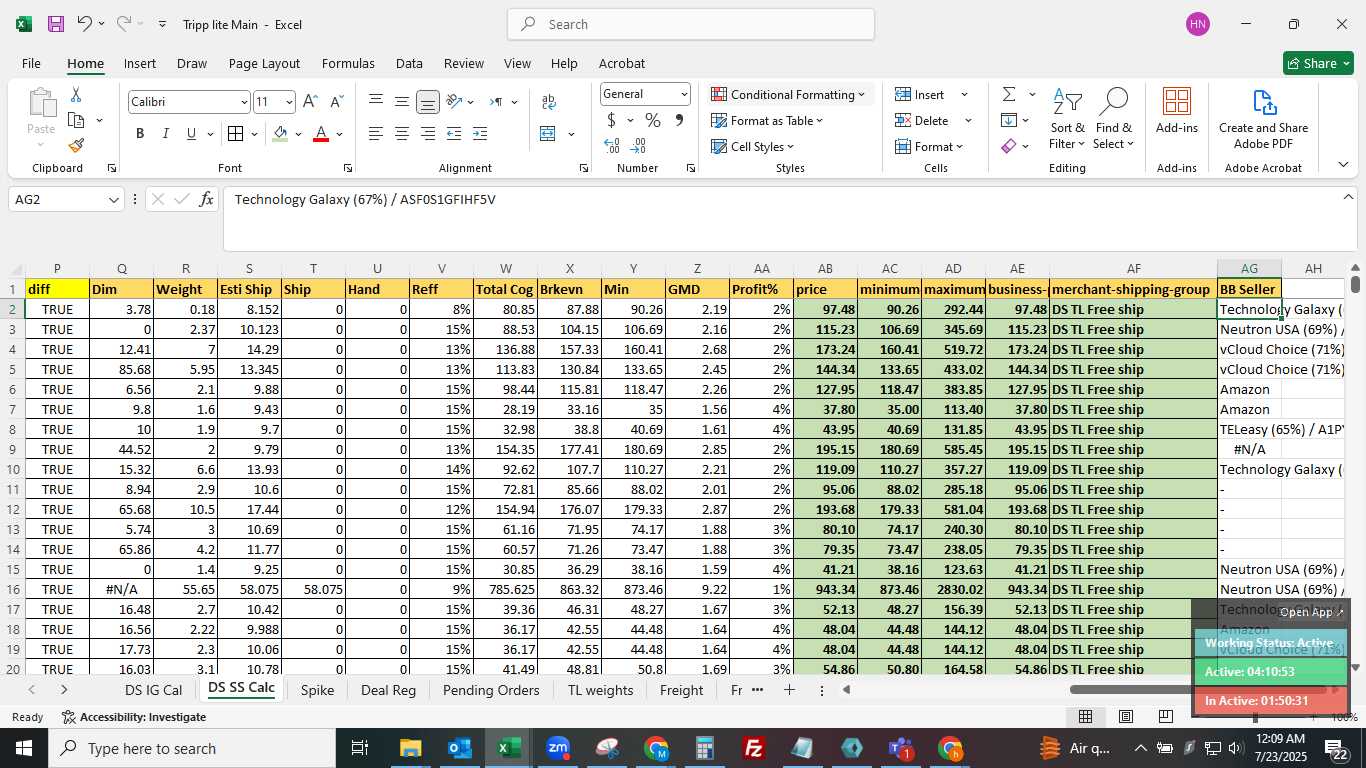Image resolution: width=1366 pixels, height=768 pixels.
Task: Decrease font size with the smaller A icon
Action: tap(336, 101)
